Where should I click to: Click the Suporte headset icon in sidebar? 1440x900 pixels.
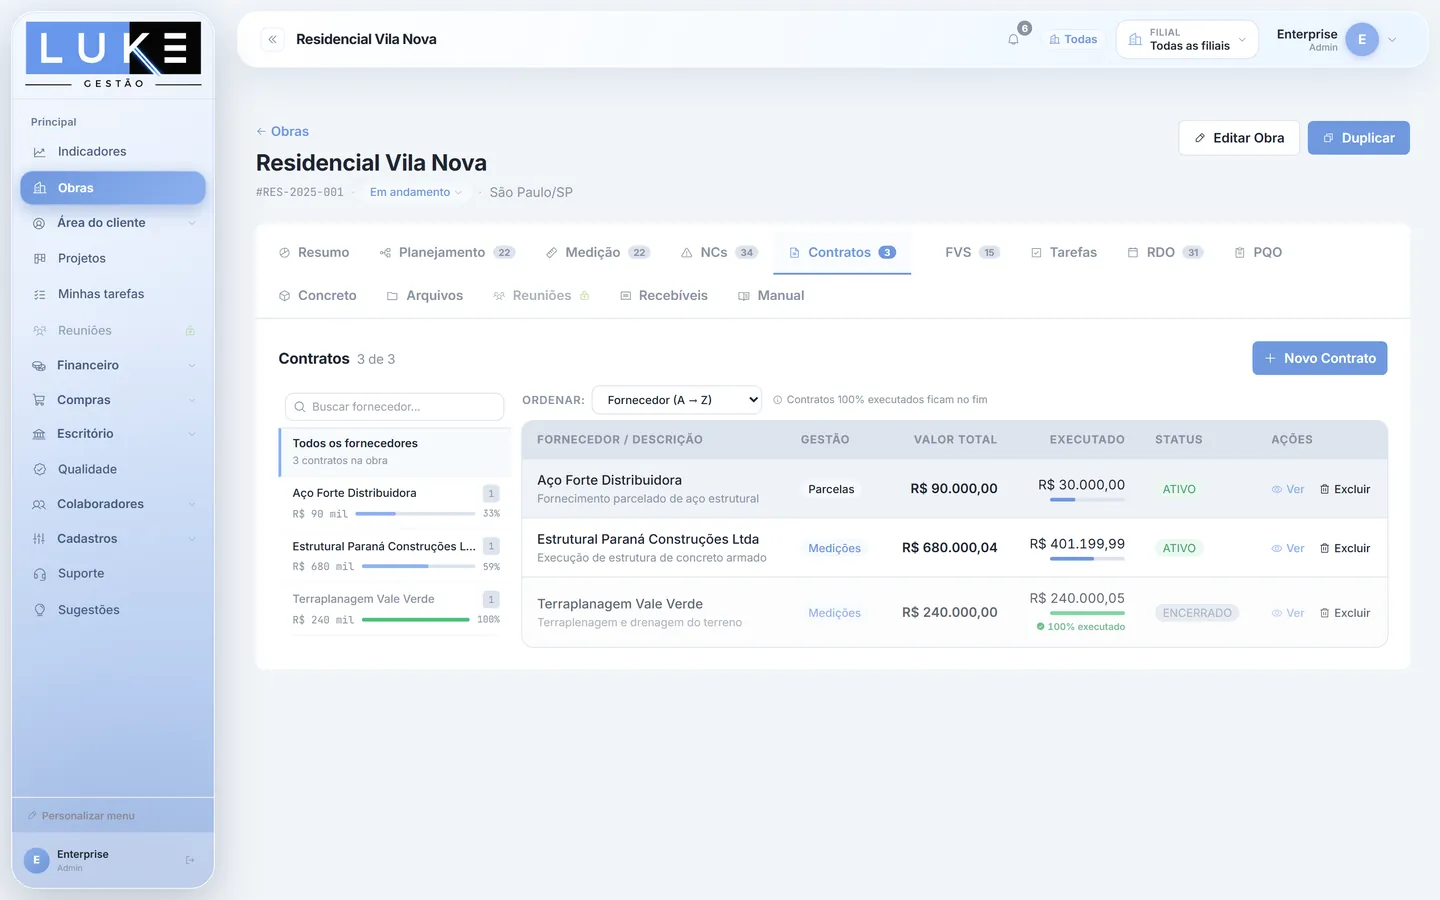coord(39,574)
